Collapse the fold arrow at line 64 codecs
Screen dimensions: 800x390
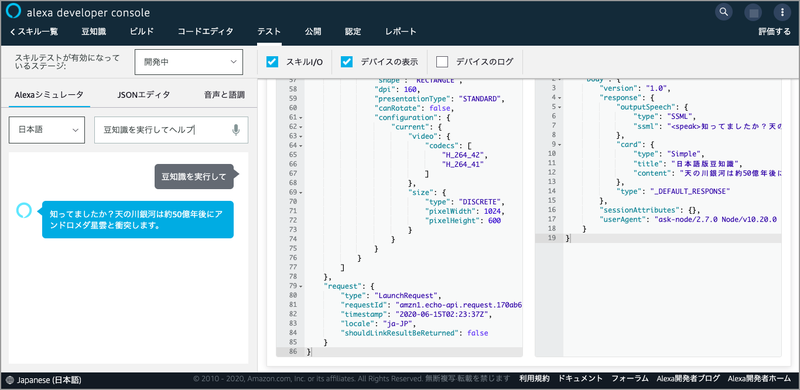(x=301, y=145)
